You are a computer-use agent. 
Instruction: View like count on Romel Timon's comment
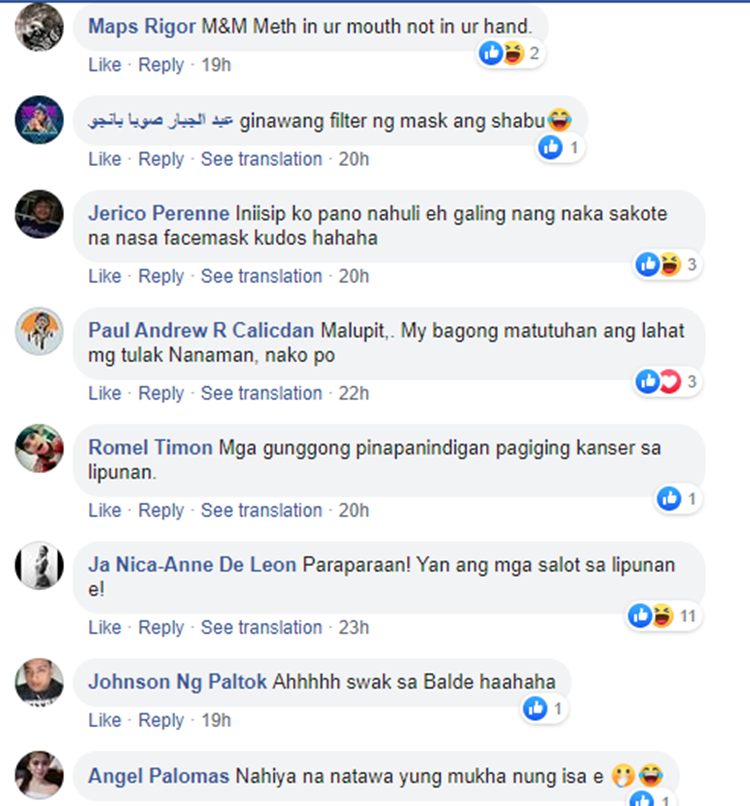(x=679, y=499)
